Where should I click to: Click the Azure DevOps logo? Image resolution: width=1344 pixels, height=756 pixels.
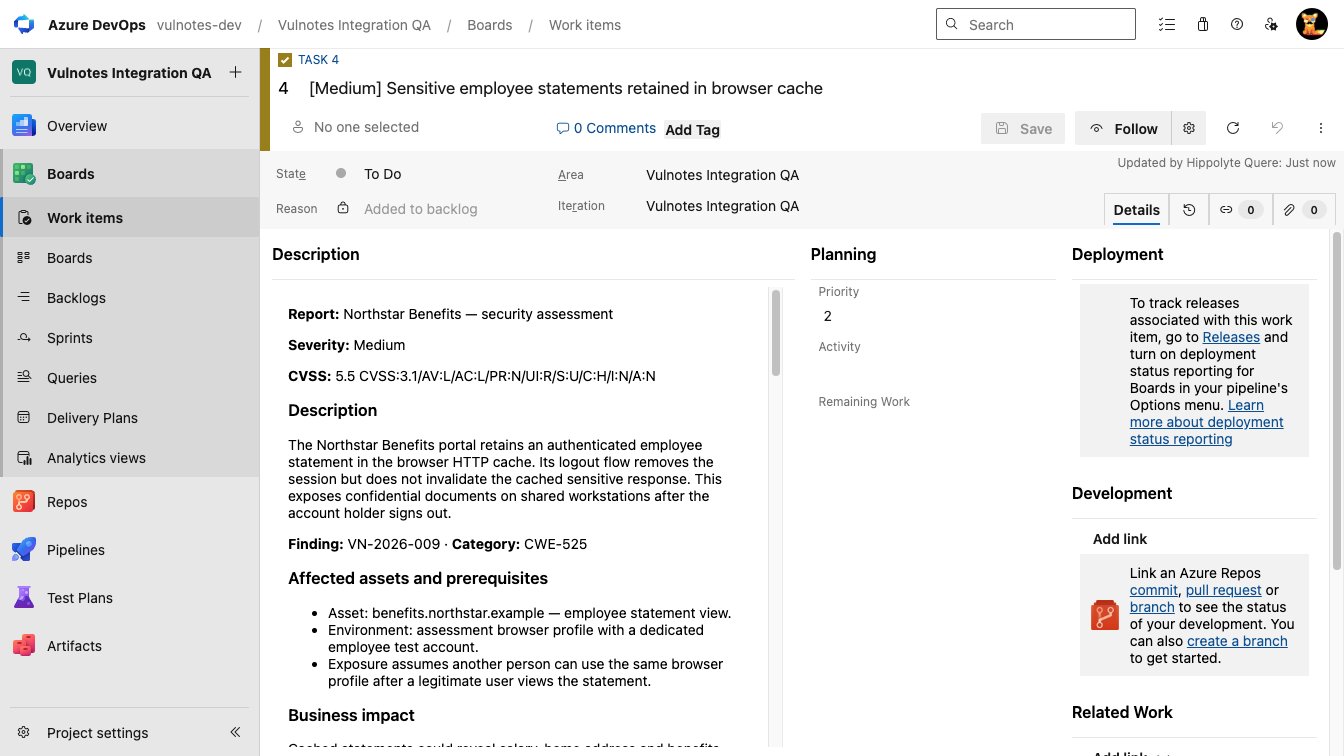[x=24, y=24]
